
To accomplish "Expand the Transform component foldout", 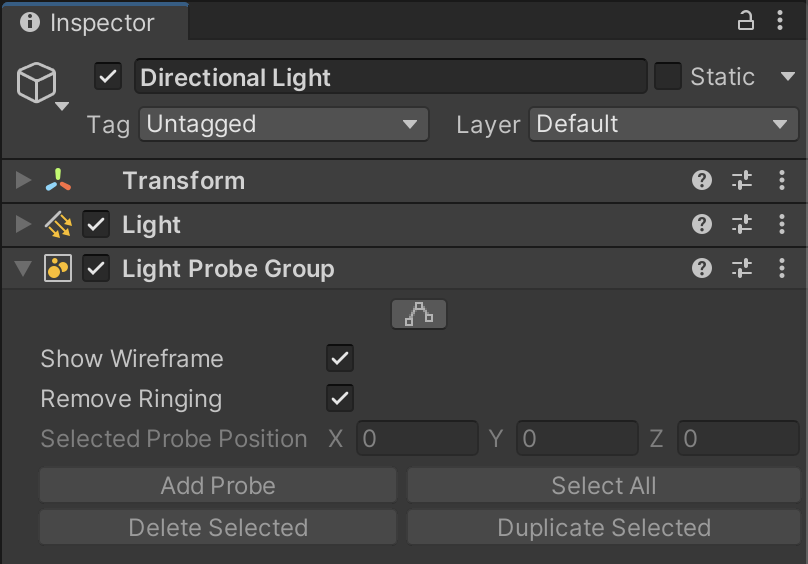I will 24,181.
